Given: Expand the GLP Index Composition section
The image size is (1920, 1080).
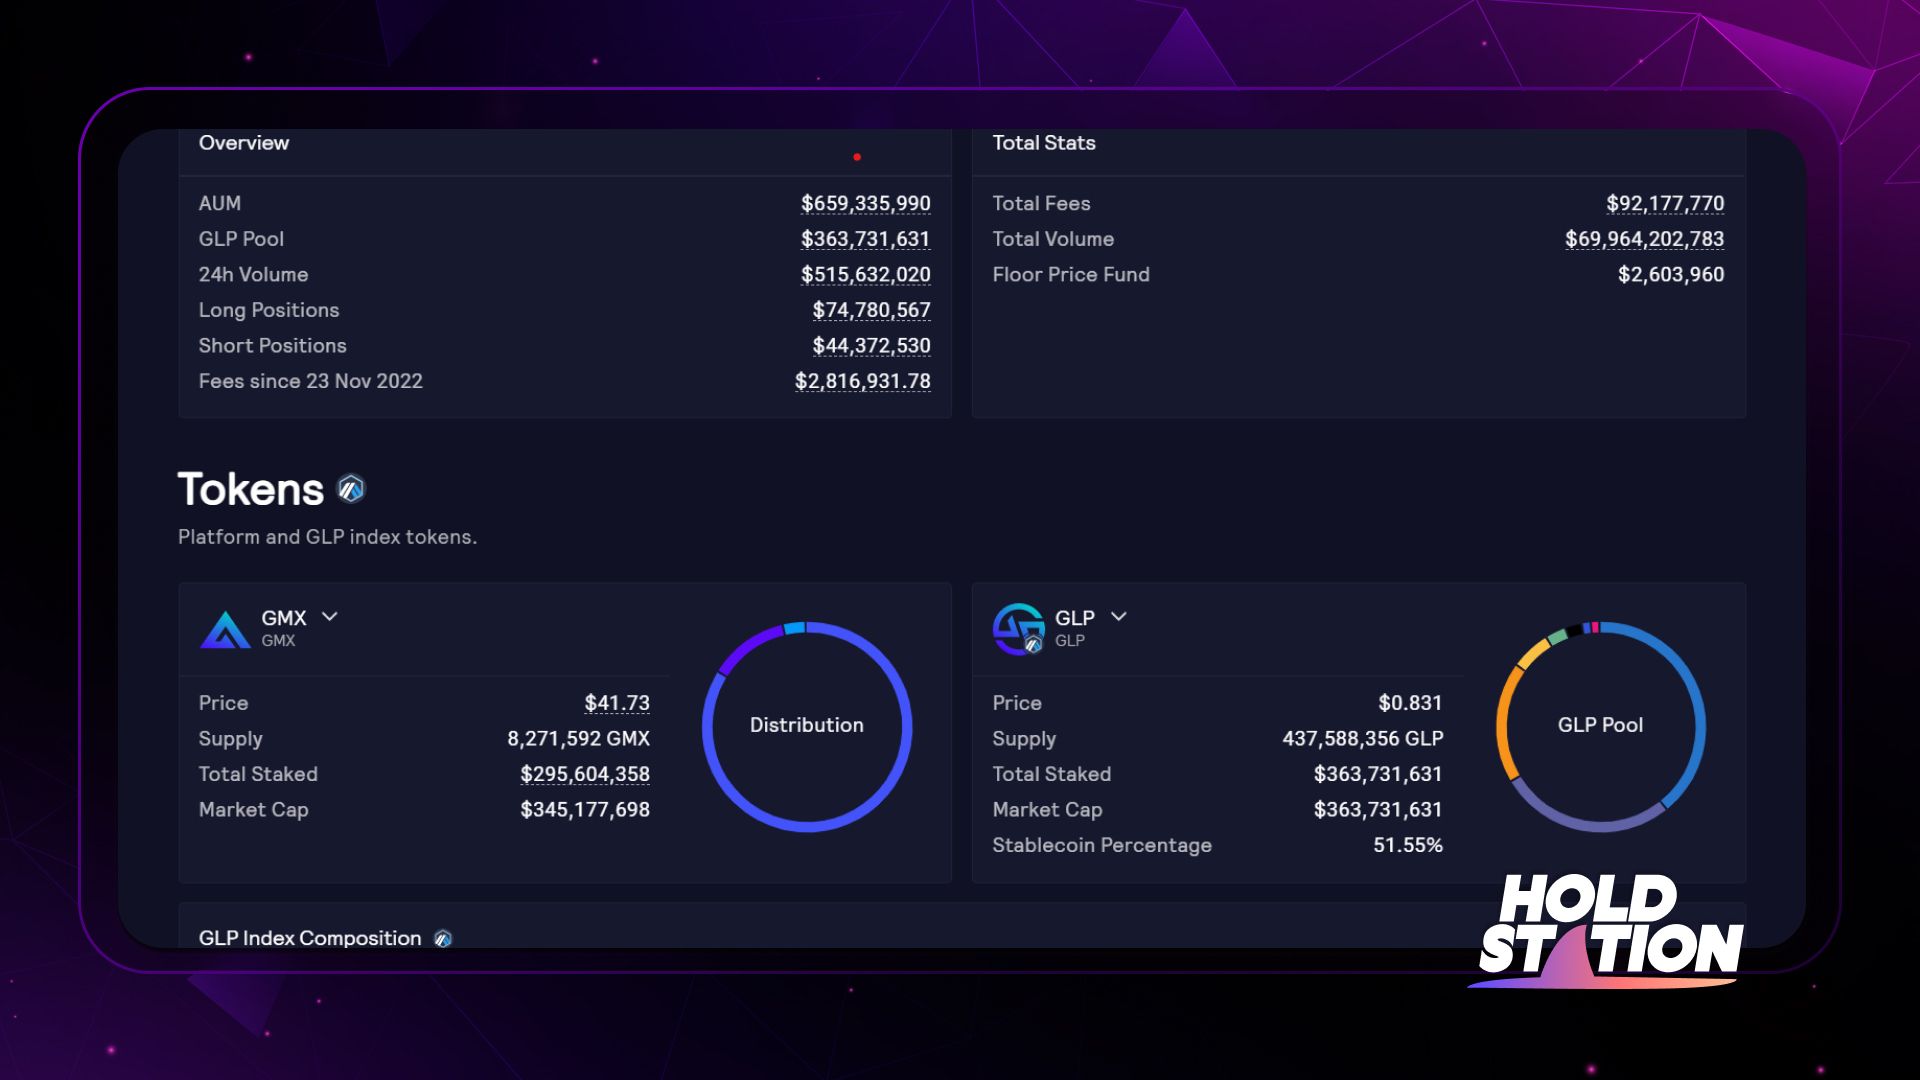Looking at the screenshot, I should tap(310, 940).
